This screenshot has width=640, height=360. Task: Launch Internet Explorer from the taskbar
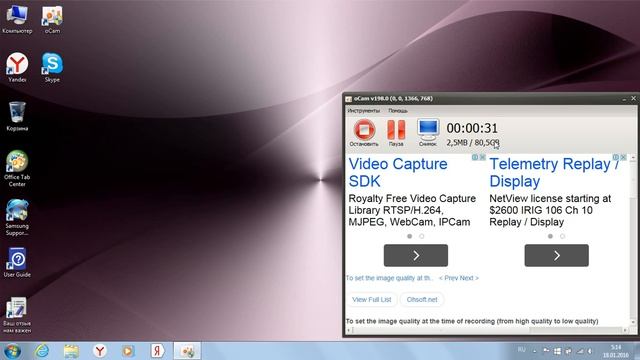[42, 351]
